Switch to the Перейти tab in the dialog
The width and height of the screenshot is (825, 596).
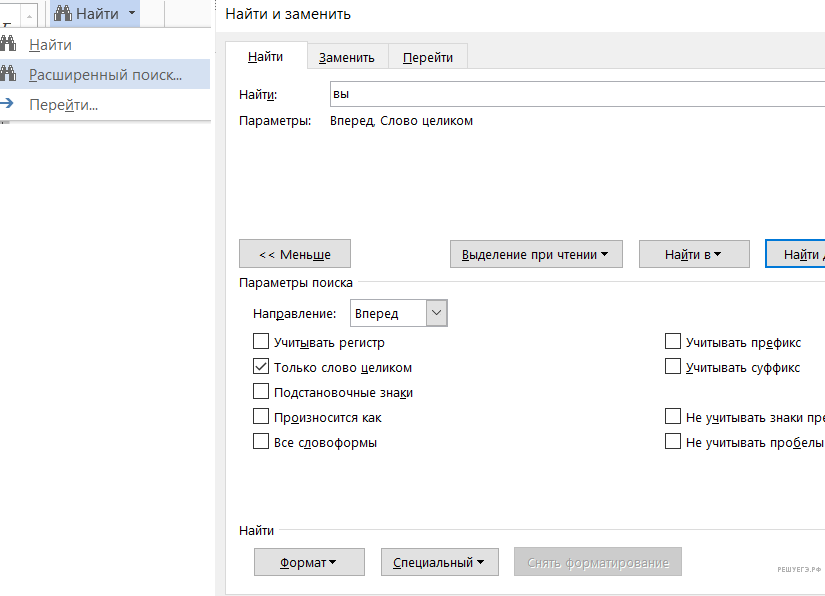pyautogui.click(x=428, y=57)
